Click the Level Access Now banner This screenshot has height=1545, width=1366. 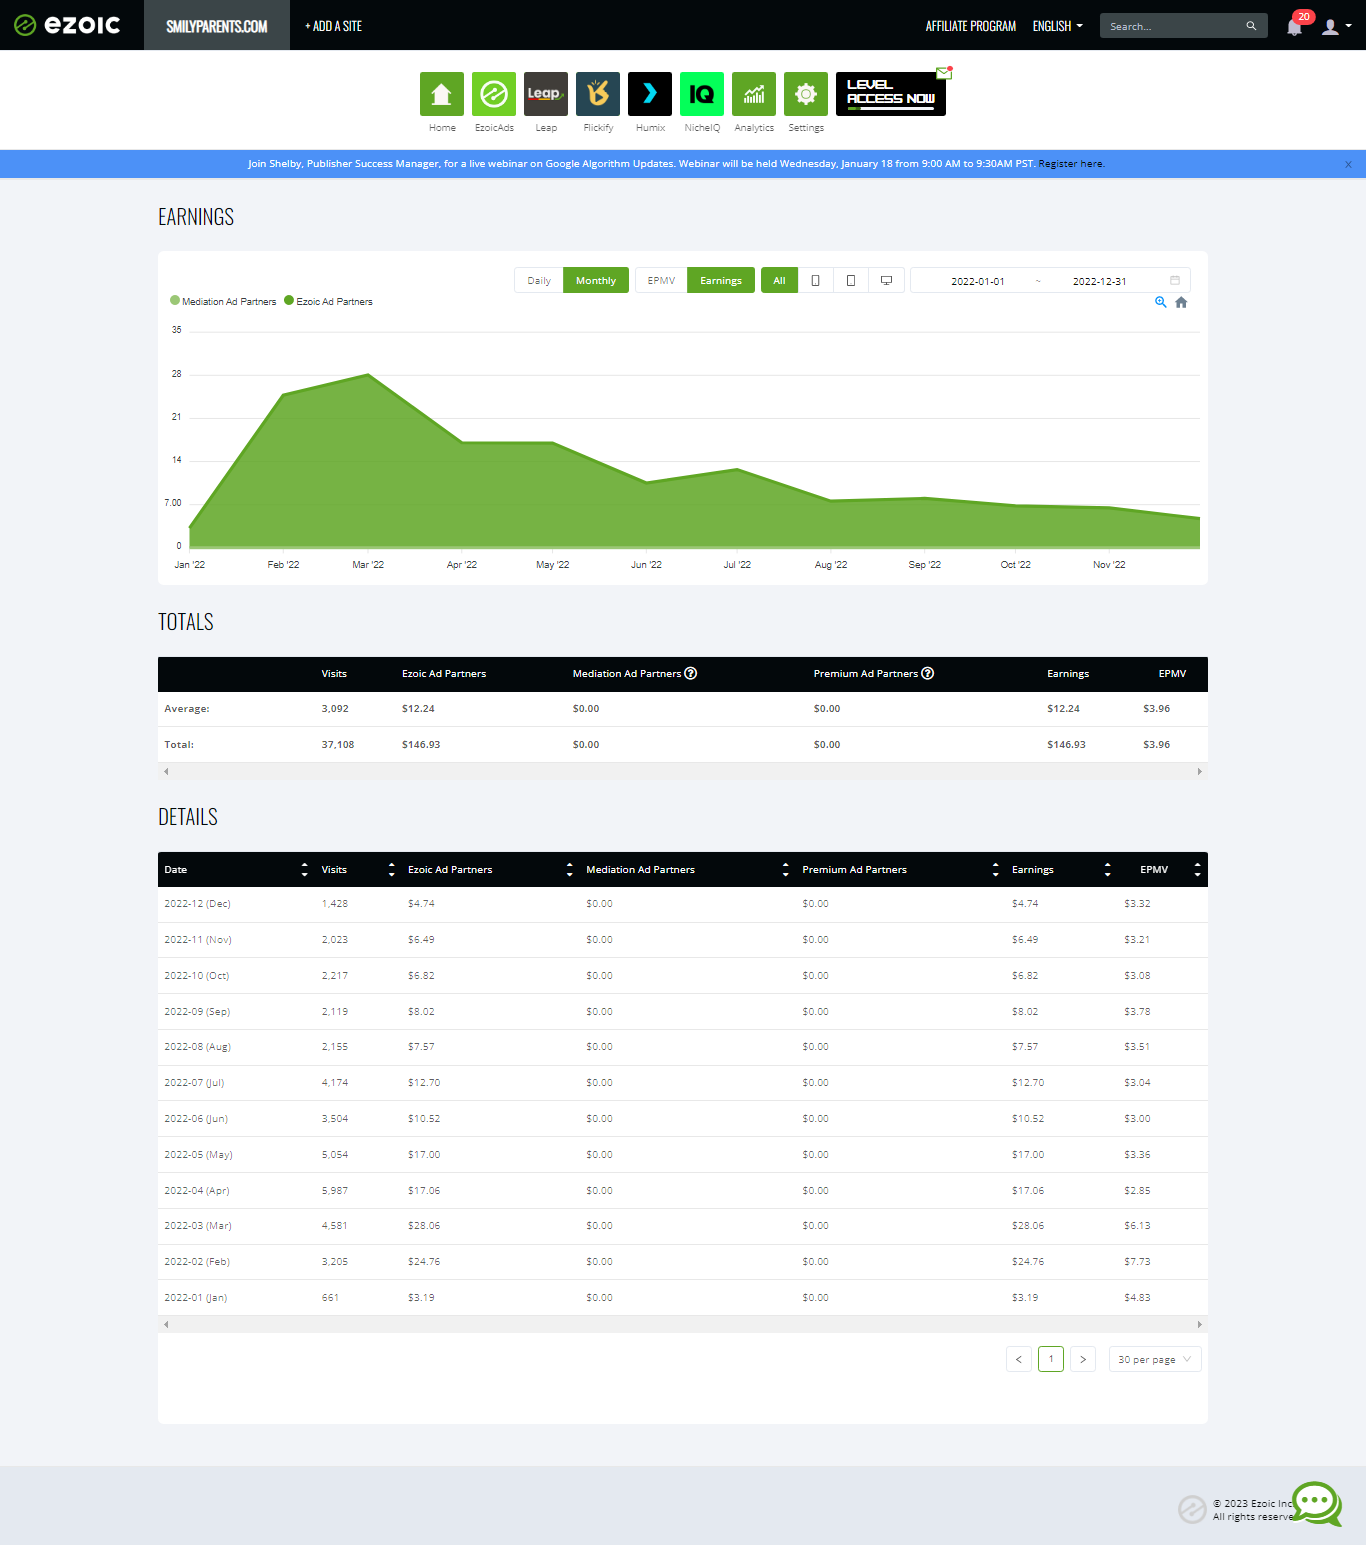(x=890, y=94)
